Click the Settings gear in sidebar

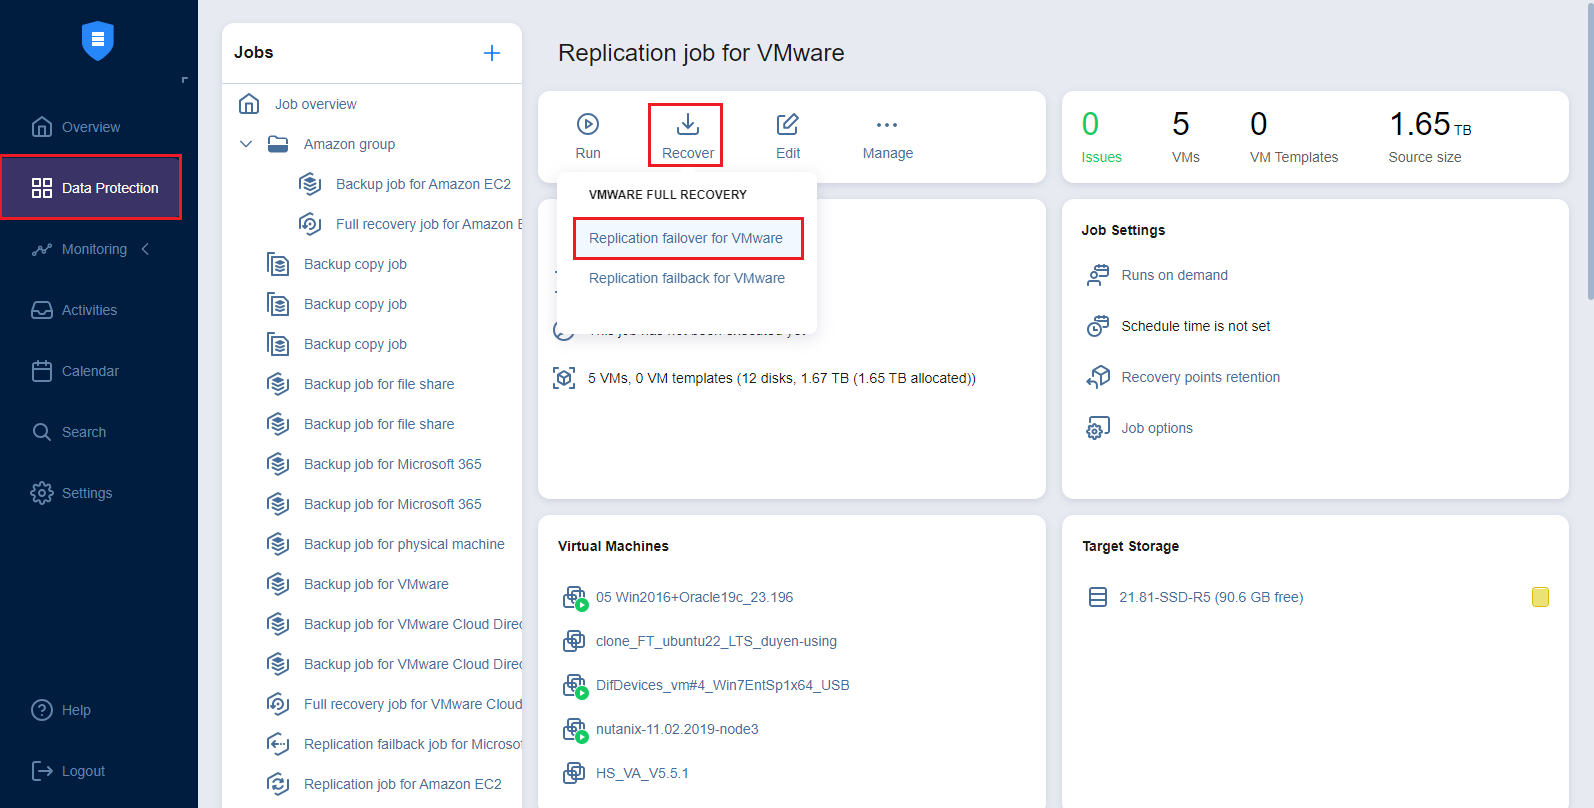42,493
